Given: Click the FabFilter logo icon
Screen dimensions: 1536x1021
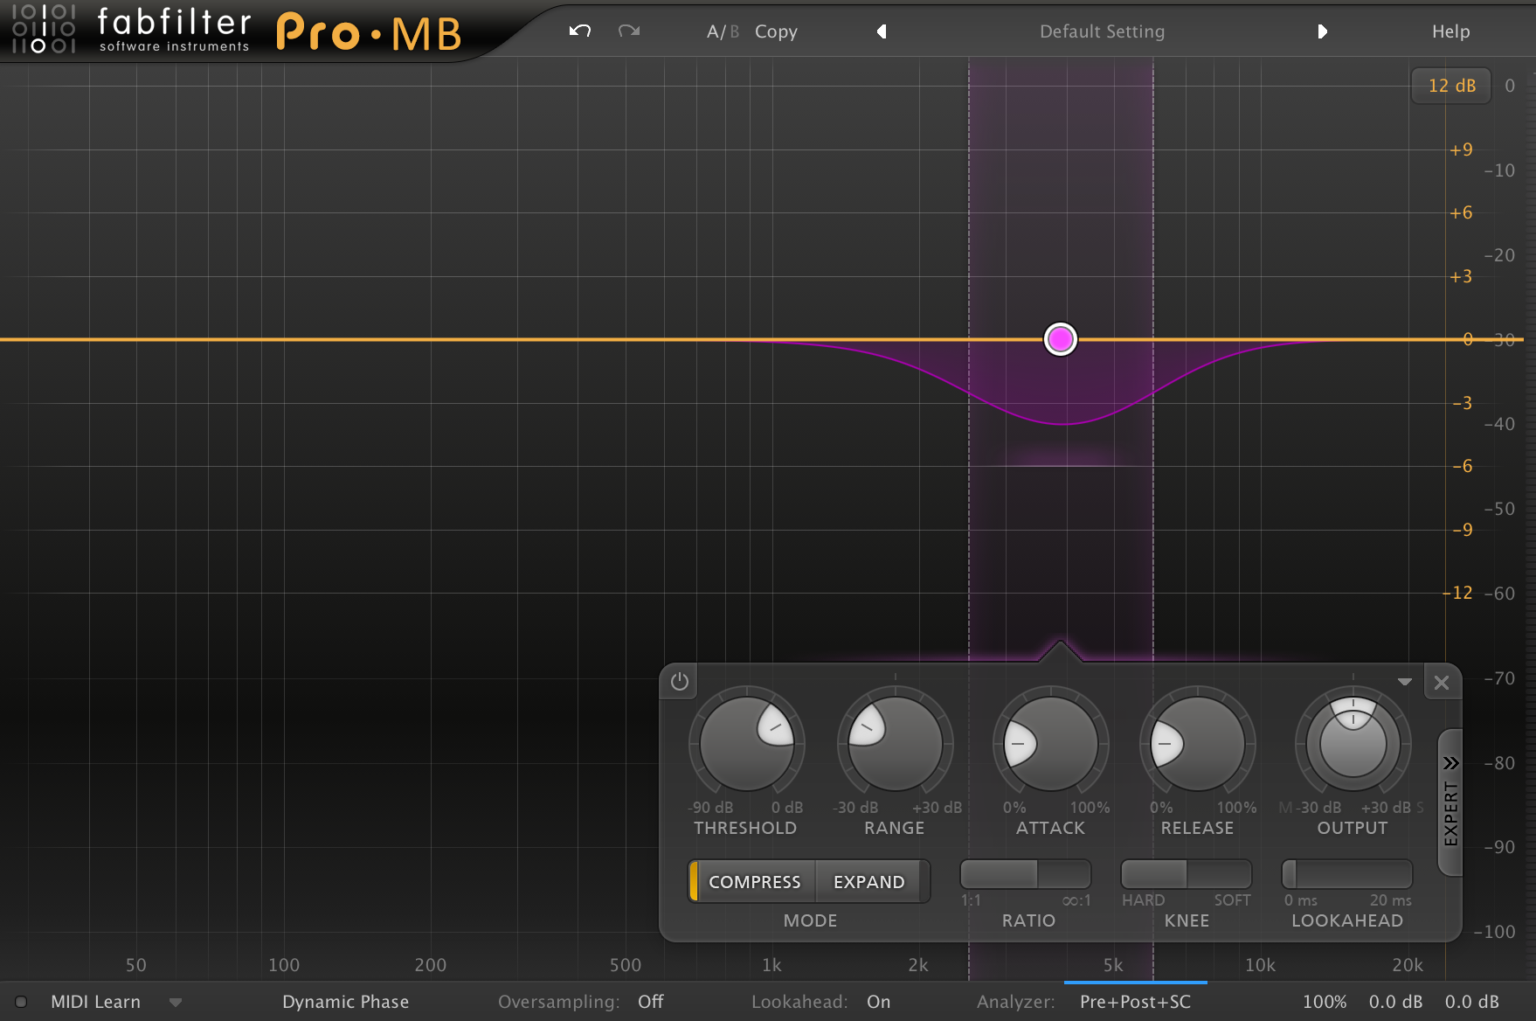Looking at the screenshot, I should (43, 28).
